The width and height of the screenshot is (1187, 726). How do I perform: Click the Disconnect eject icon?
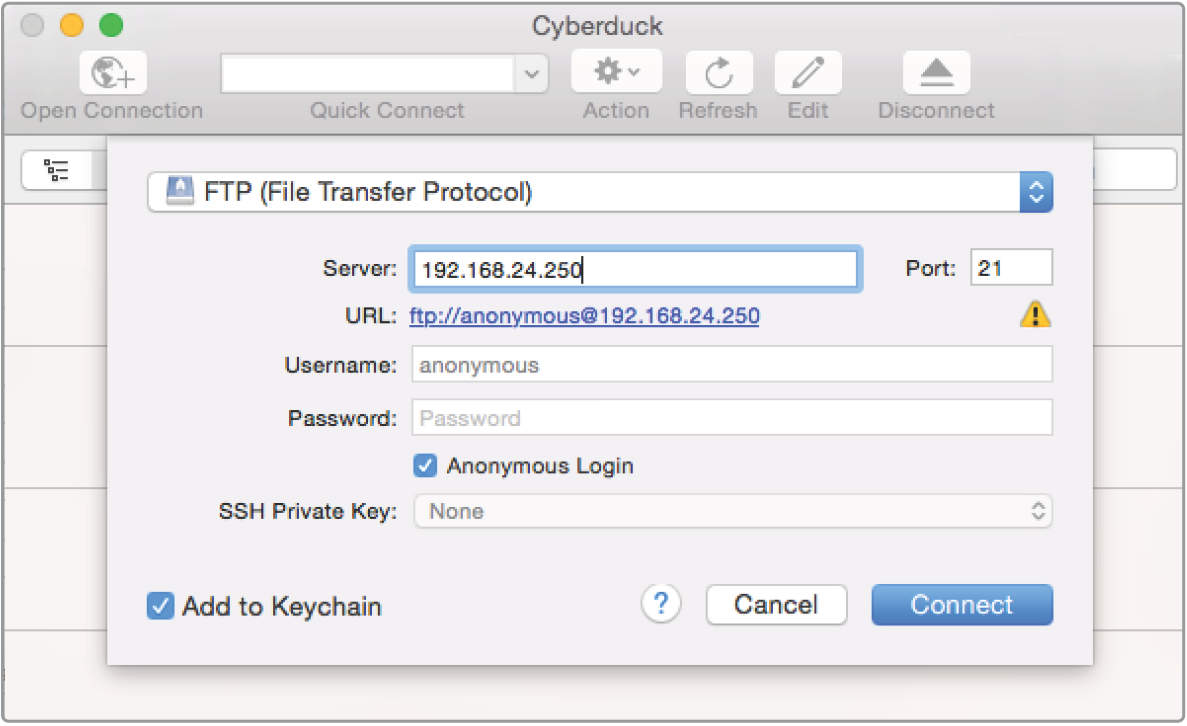coord(936,72)
